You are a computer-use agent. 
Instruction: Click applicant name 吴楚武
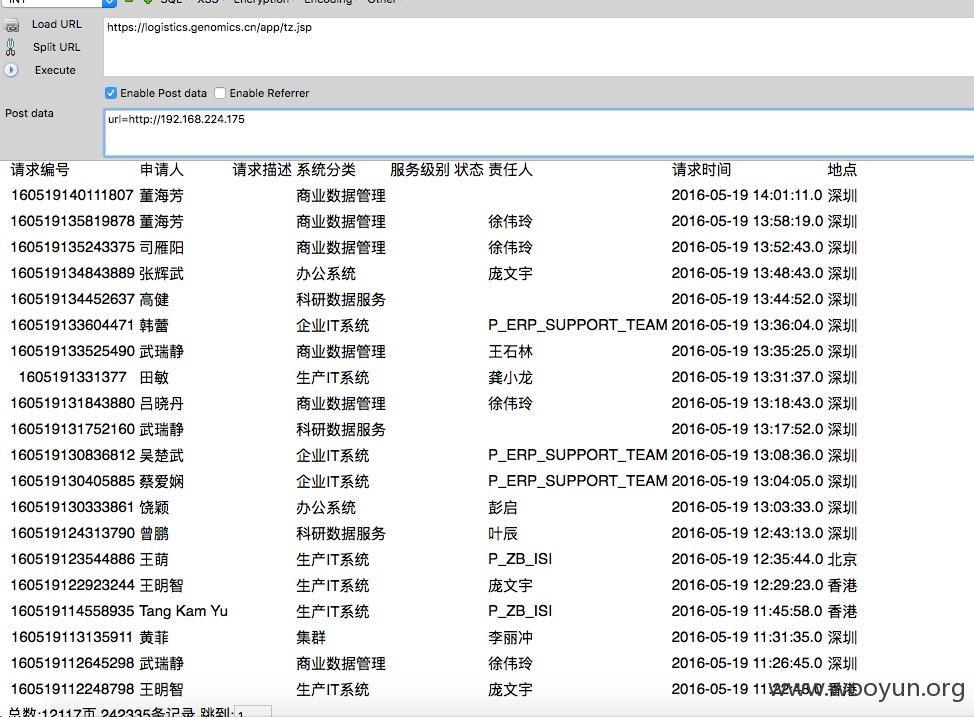coord(162,455)
